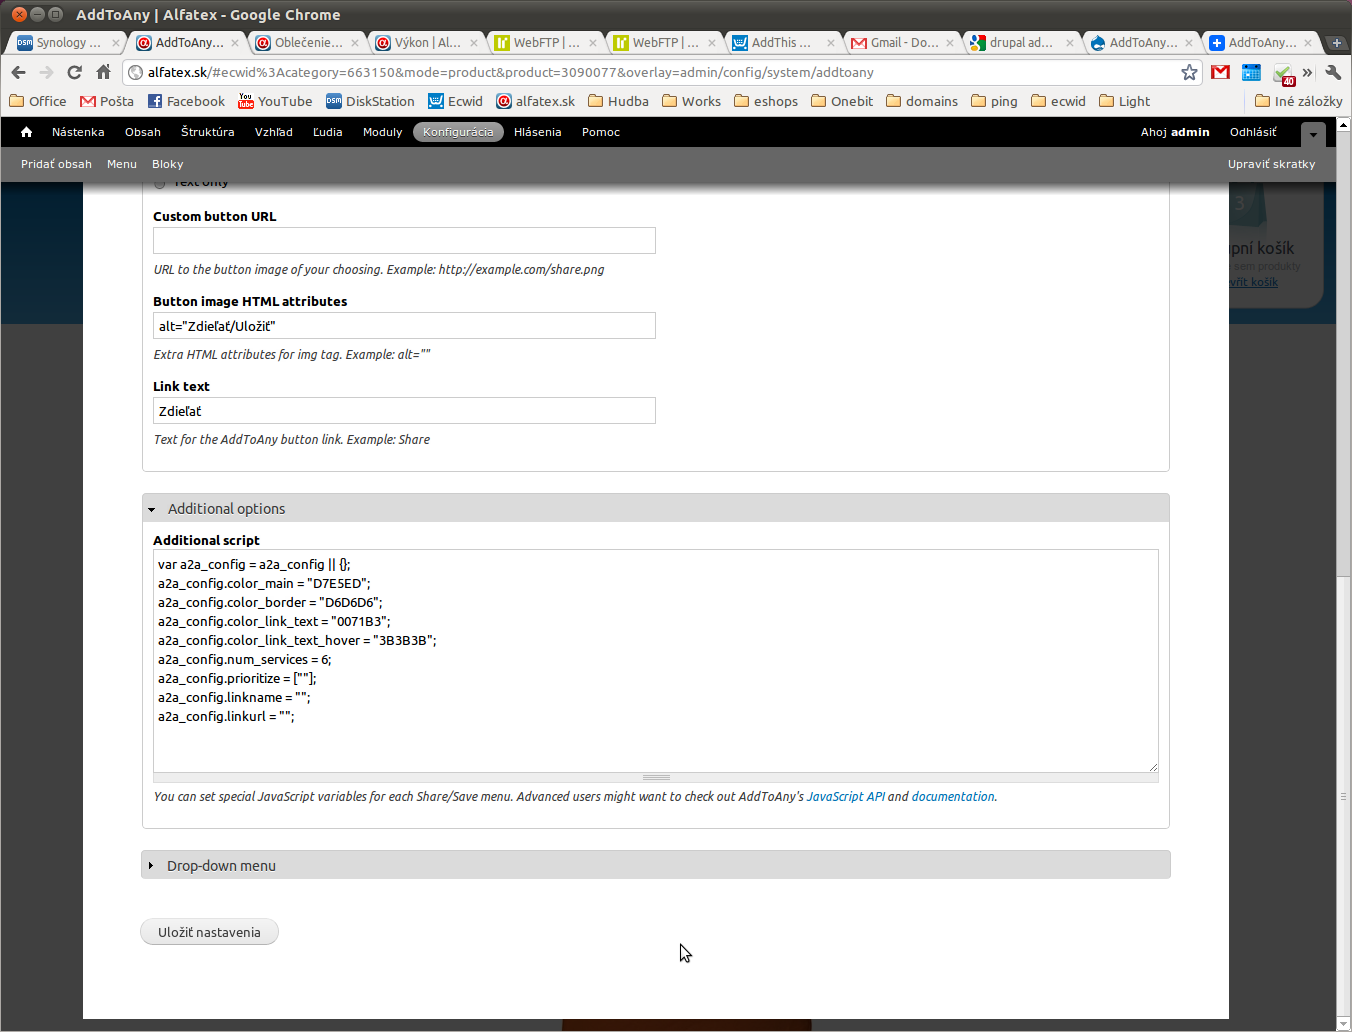Image resolution: width=1352 pixels, height=1032 pixels.
Task: Click the Uložiť nastavenia button
Action: tap(209, 932)
